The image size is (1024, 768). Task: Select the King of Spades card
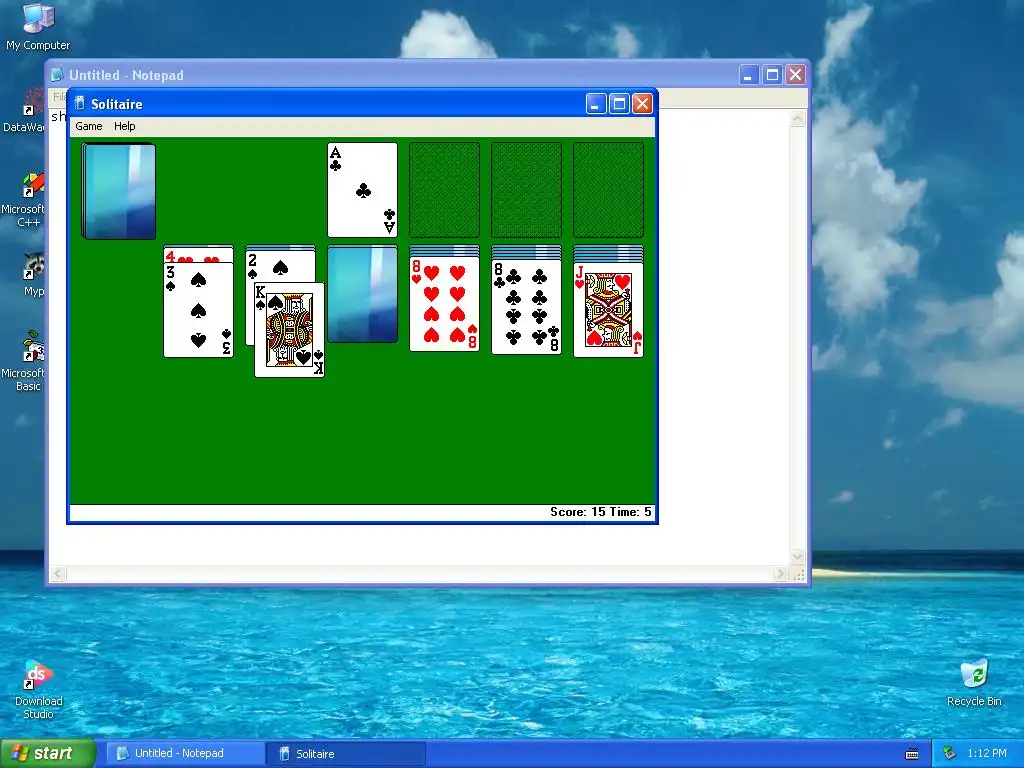click(289, 330)
